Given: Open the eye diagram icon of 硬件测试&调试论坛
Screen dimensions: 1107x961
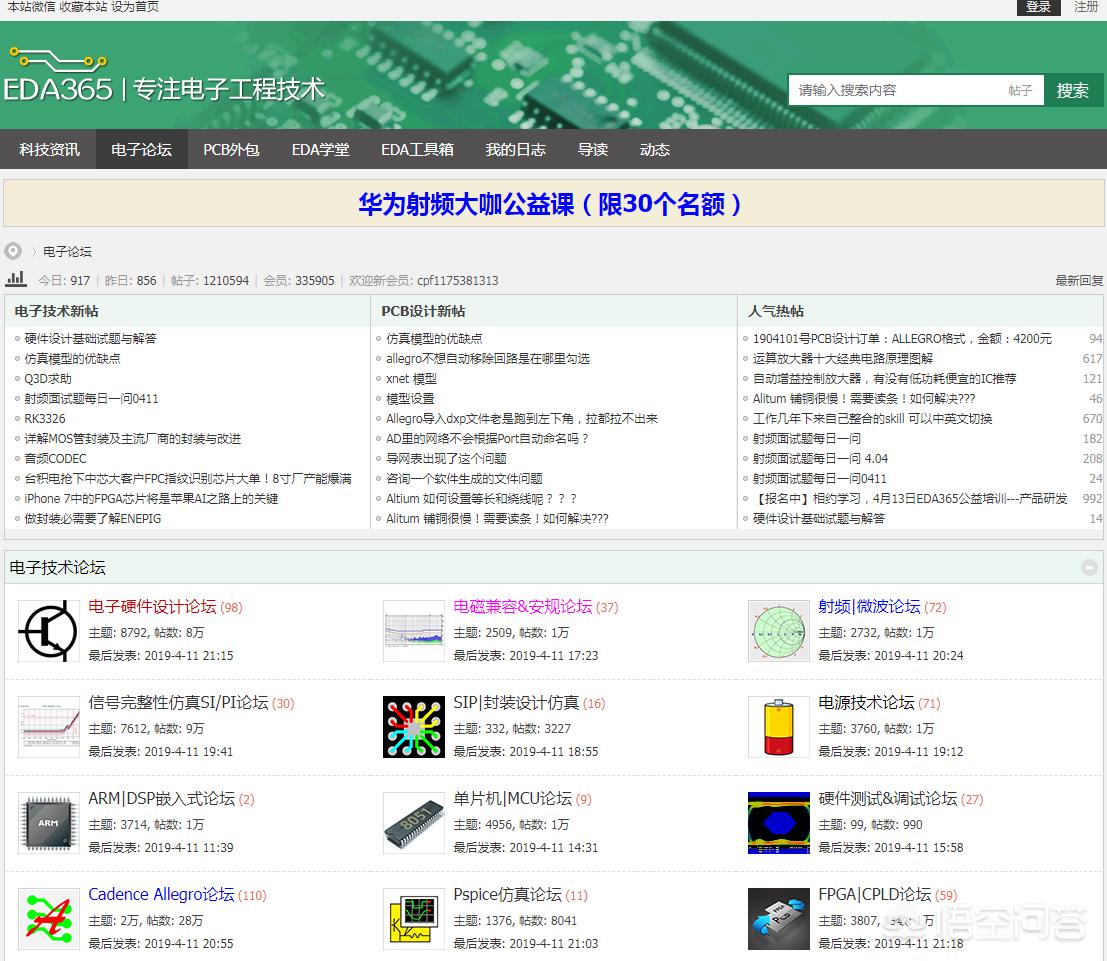Looking at the screenshot, I should (x=779, y=823).
